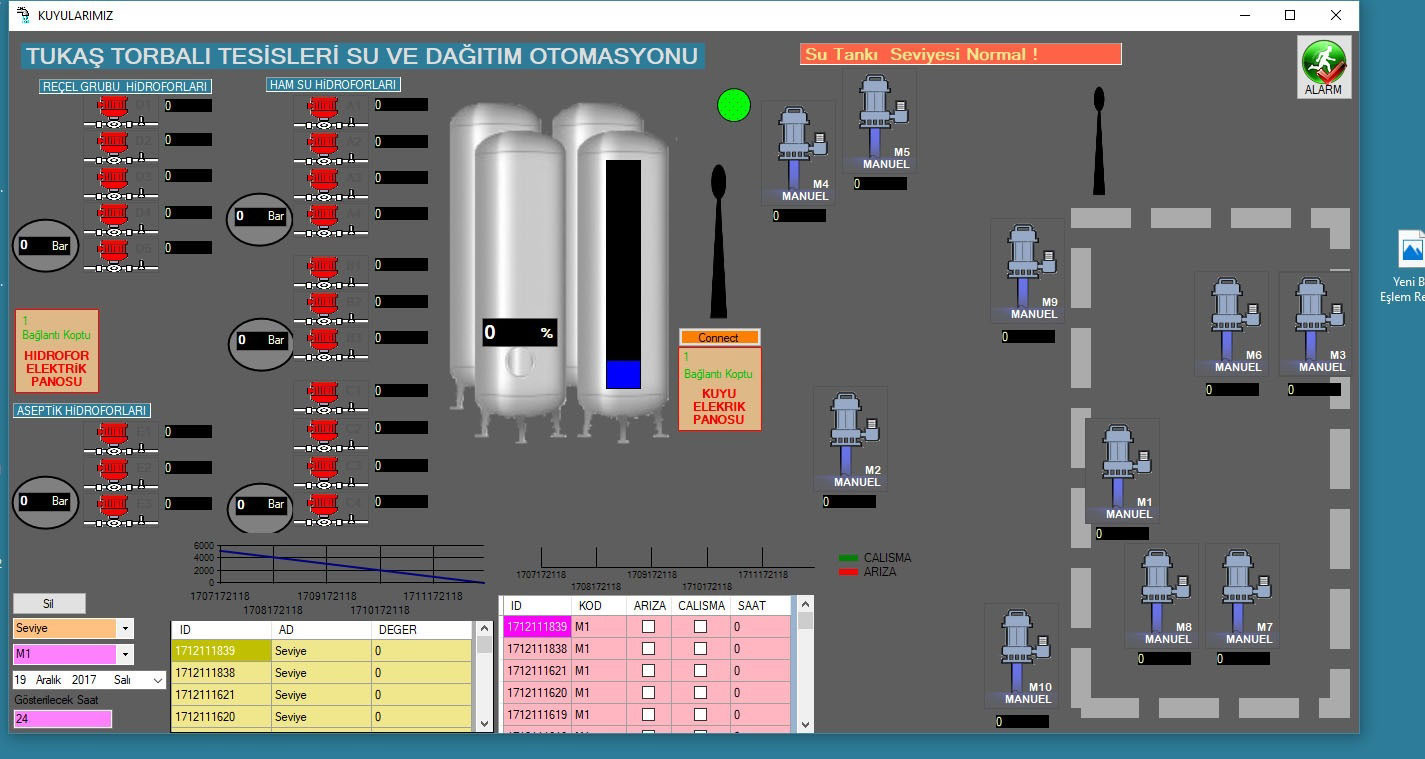Select 1712111621 cell in yellow table
This screenshot has width=1425, height=759.
221,695
